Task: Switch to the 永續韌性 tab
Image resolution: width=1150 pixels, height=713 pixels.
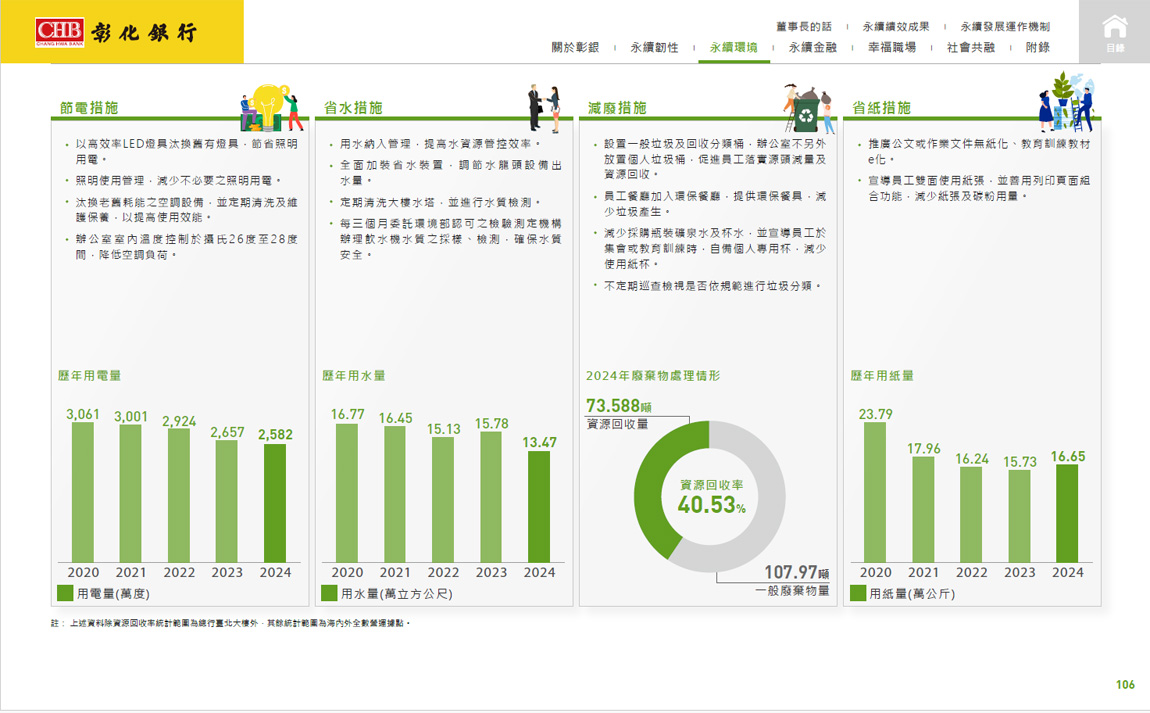Action: [654, 47]
